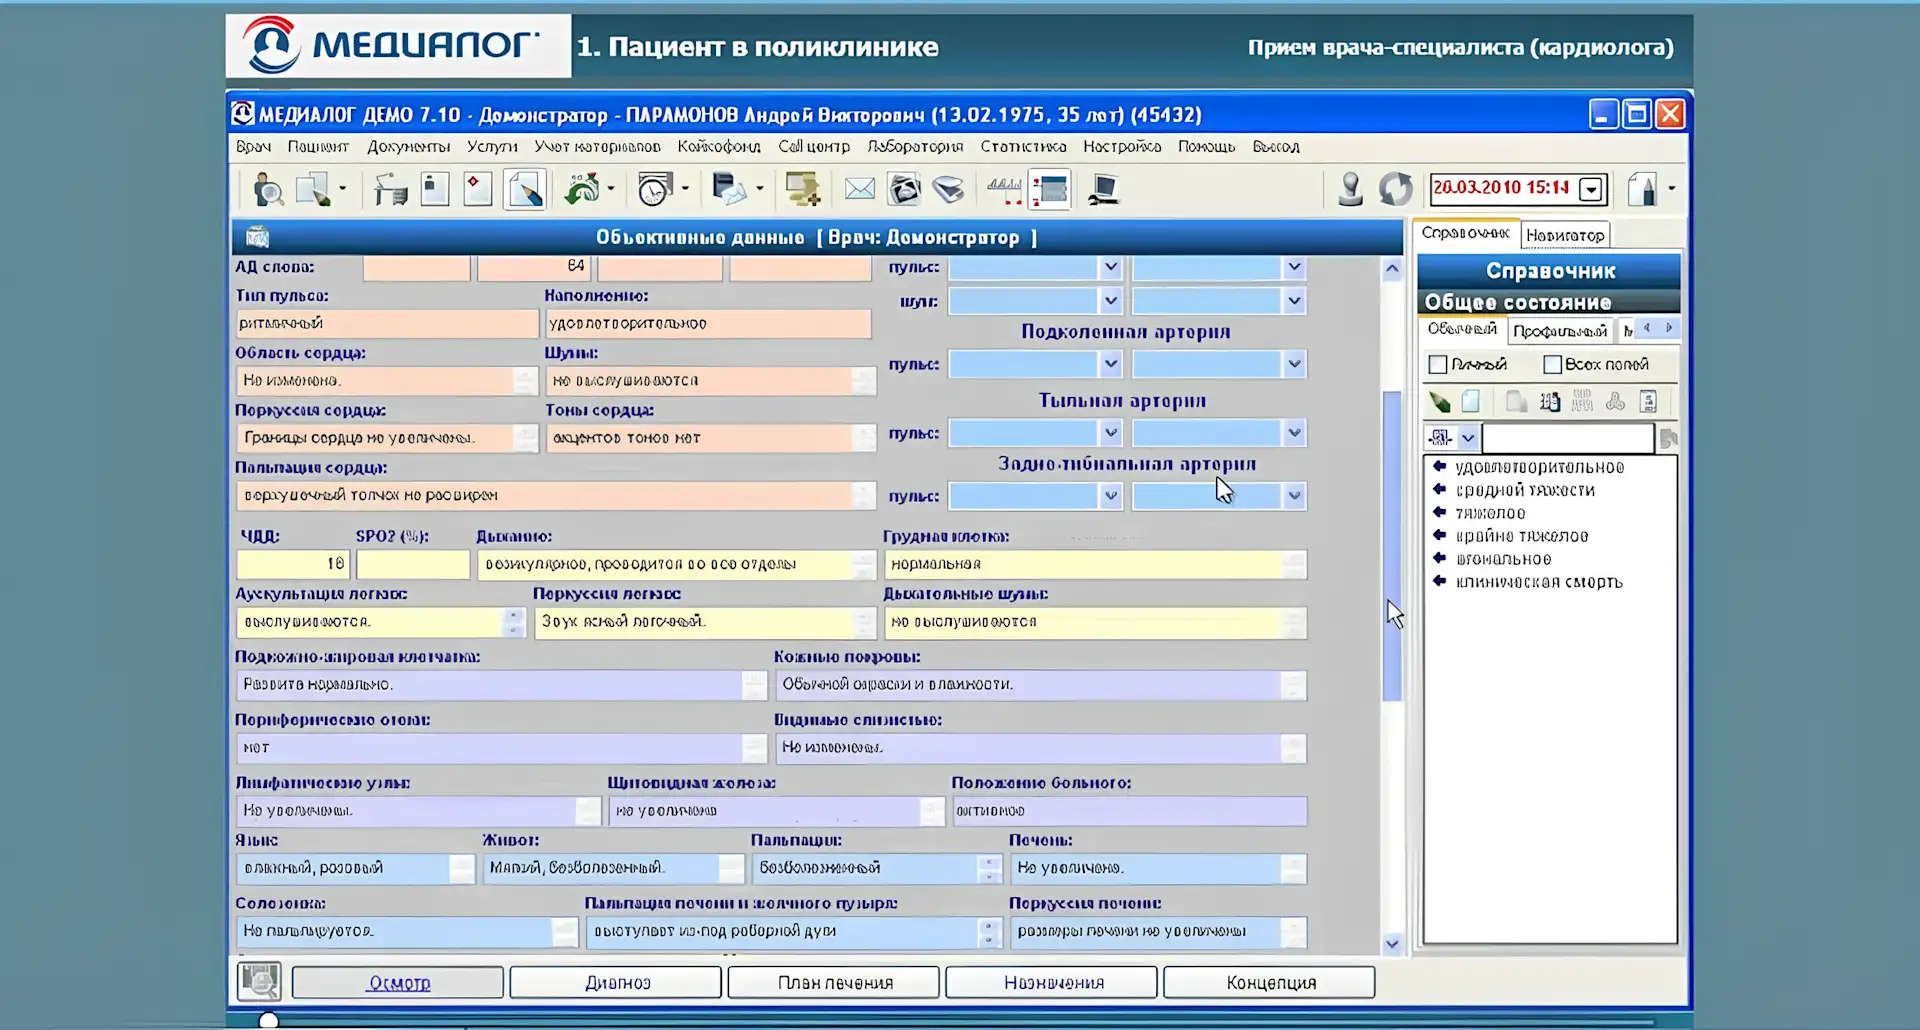Image resolution: width=1920 pixels, height=1030 pixels.
Task: Open the date-time dropdown showing 20.03.2010 15:14
Action: coord(1591,189)
